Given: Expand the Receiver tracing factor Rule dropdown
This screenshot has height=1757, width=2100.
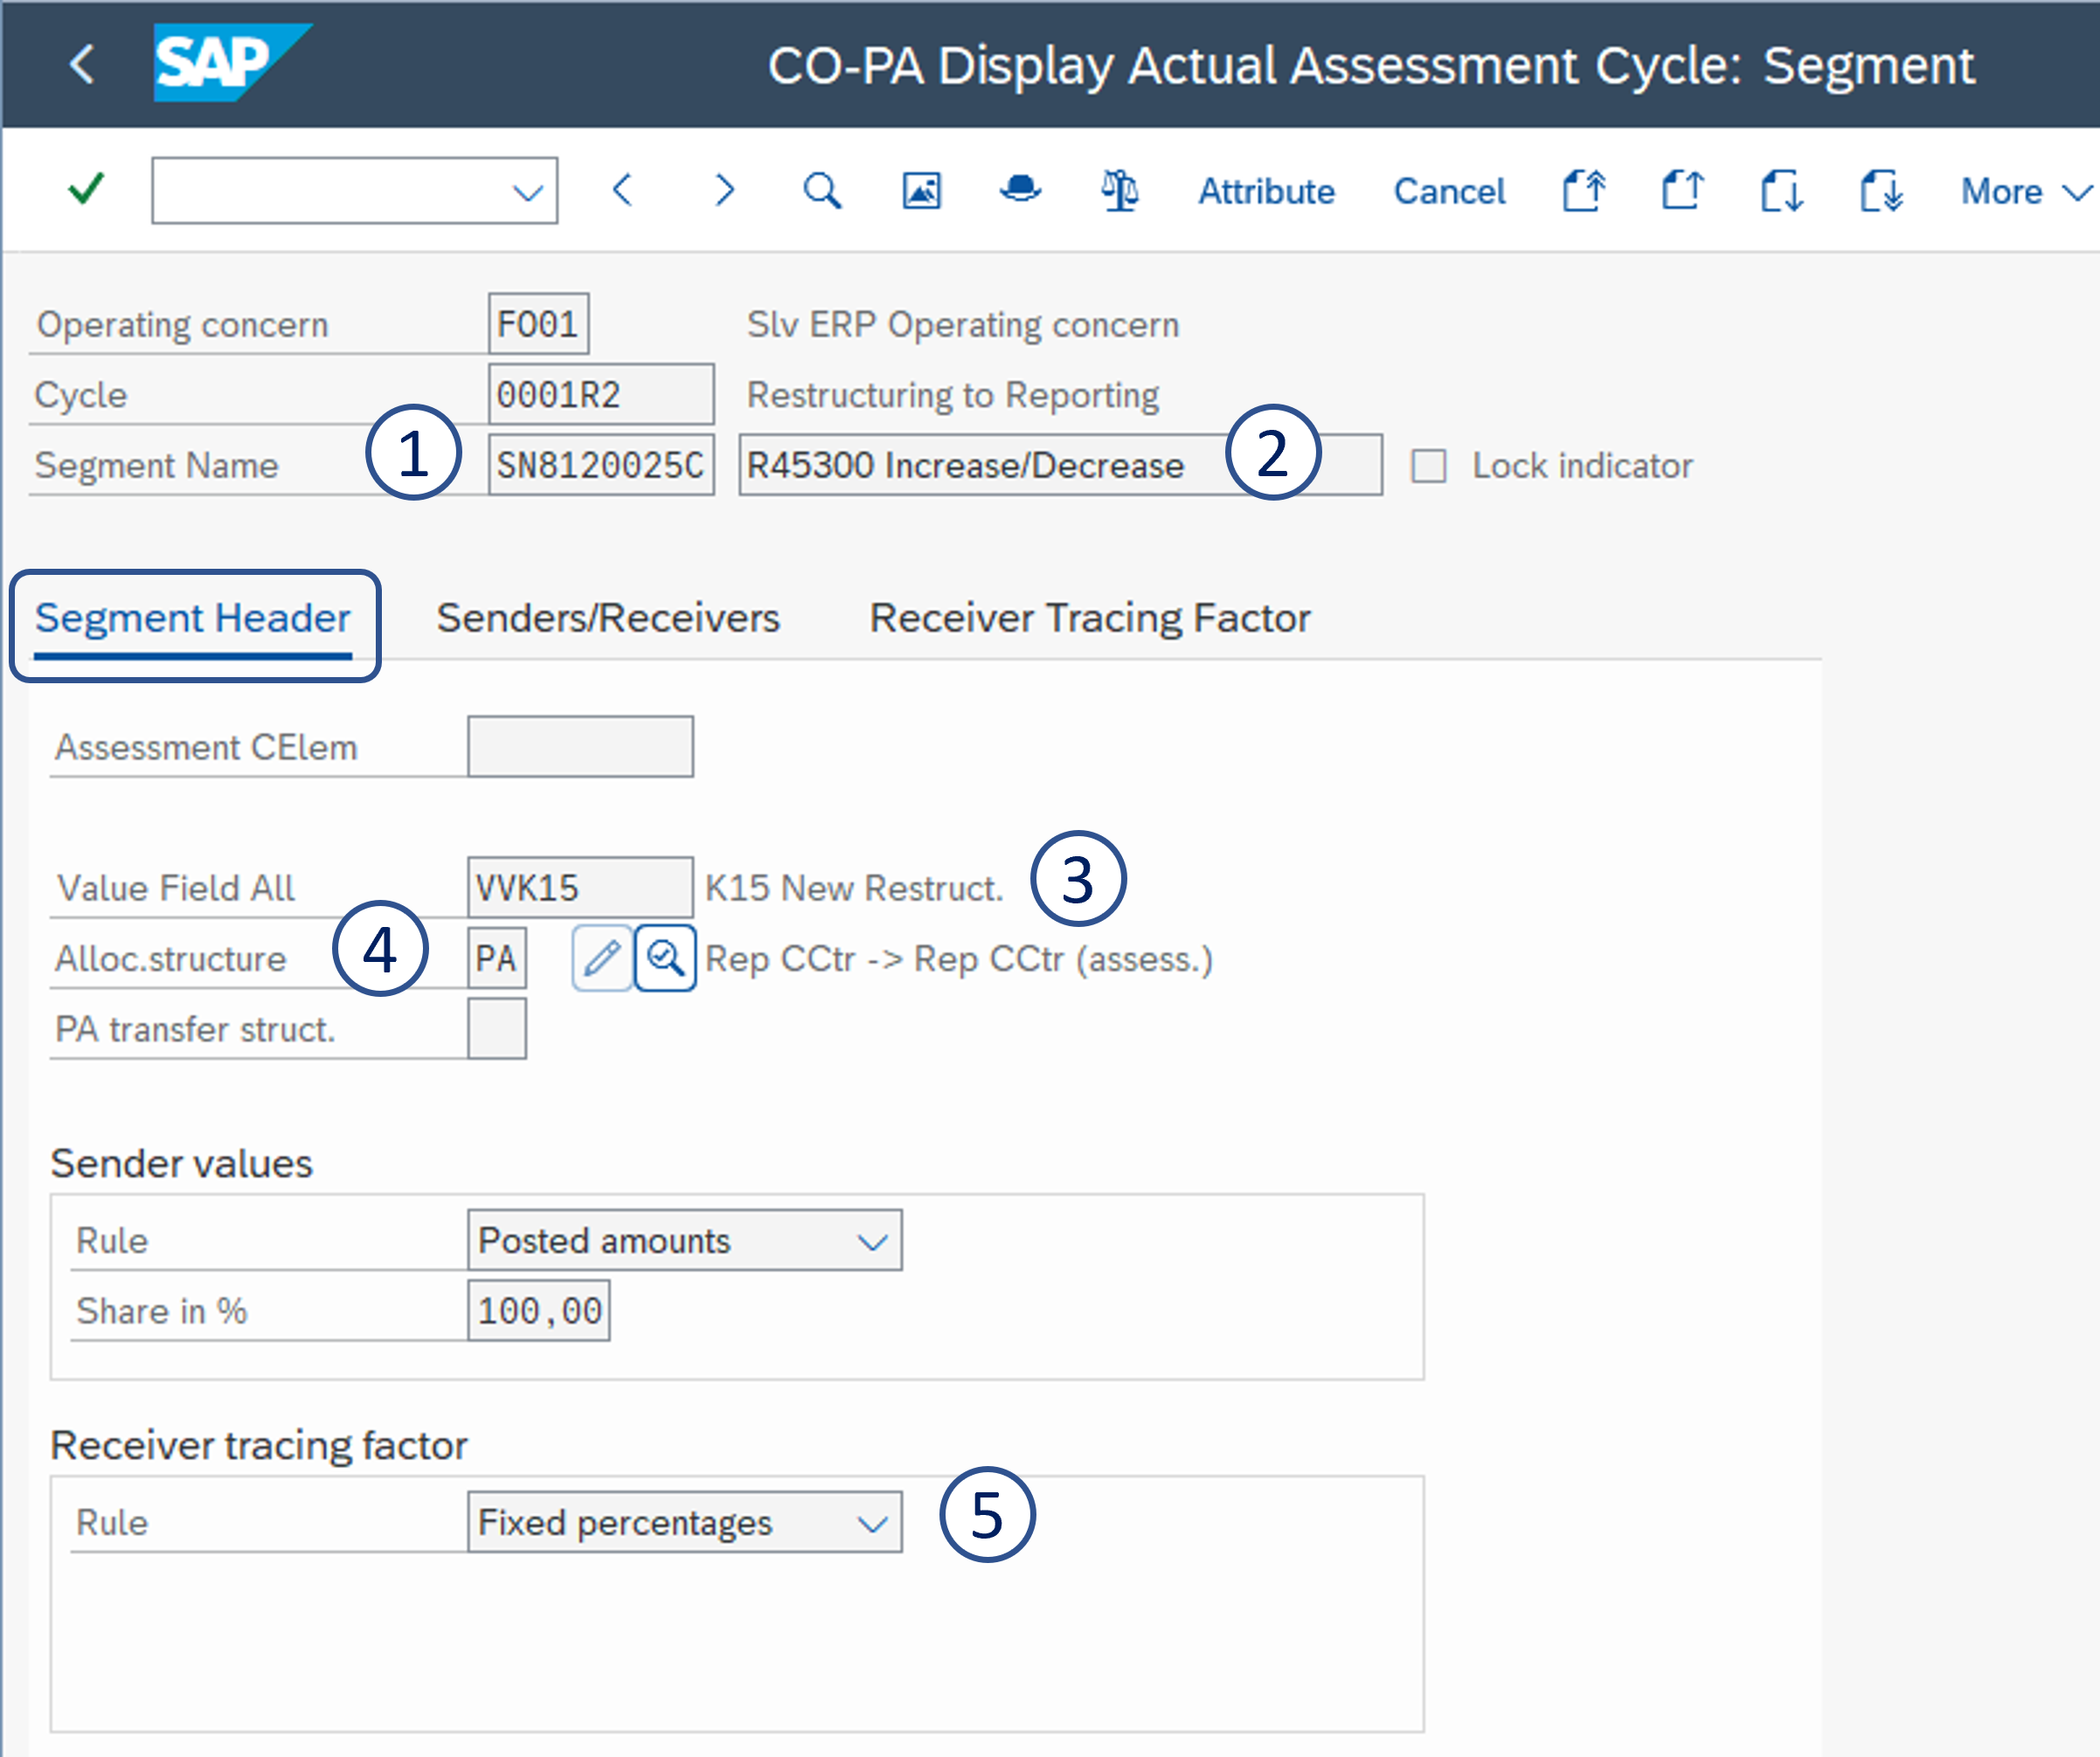Looking at the screenshot, I should [x=872, y=1523].
